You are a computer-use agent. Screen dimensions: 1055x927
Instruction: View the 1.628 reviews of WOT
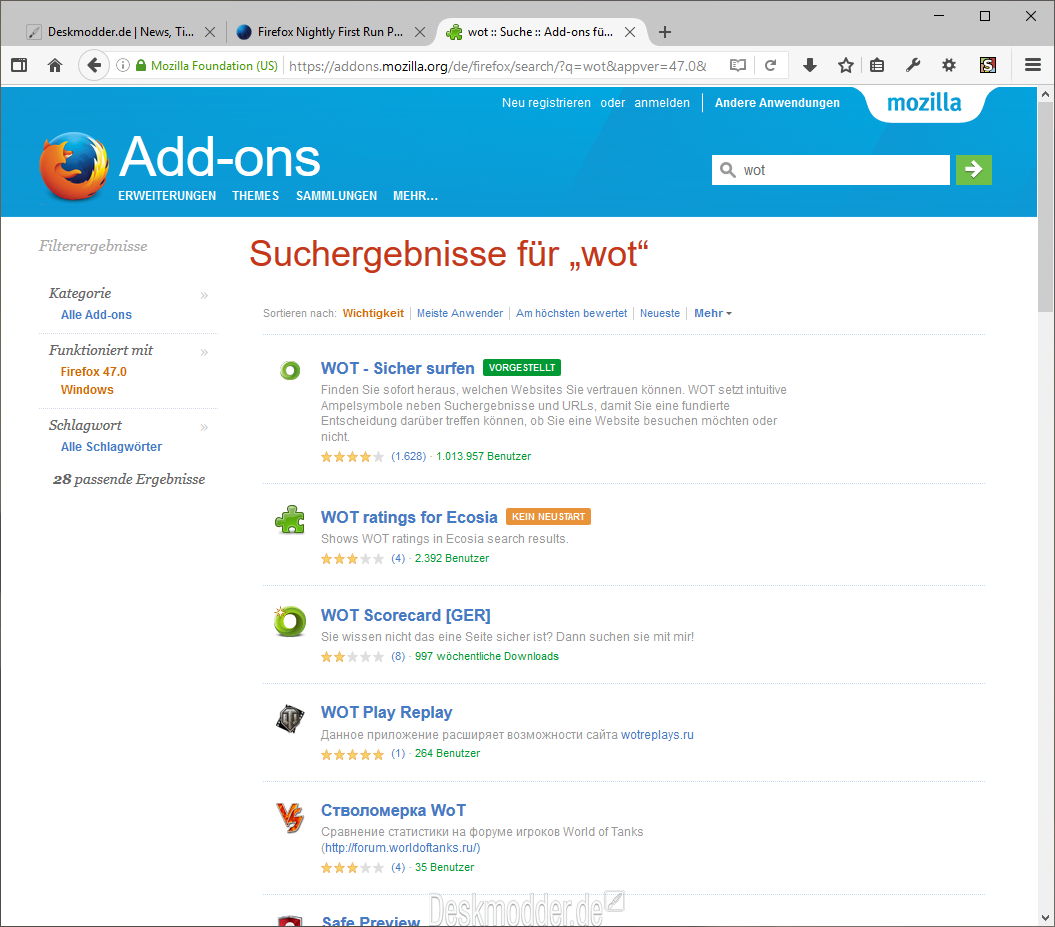tap(408, 456)
